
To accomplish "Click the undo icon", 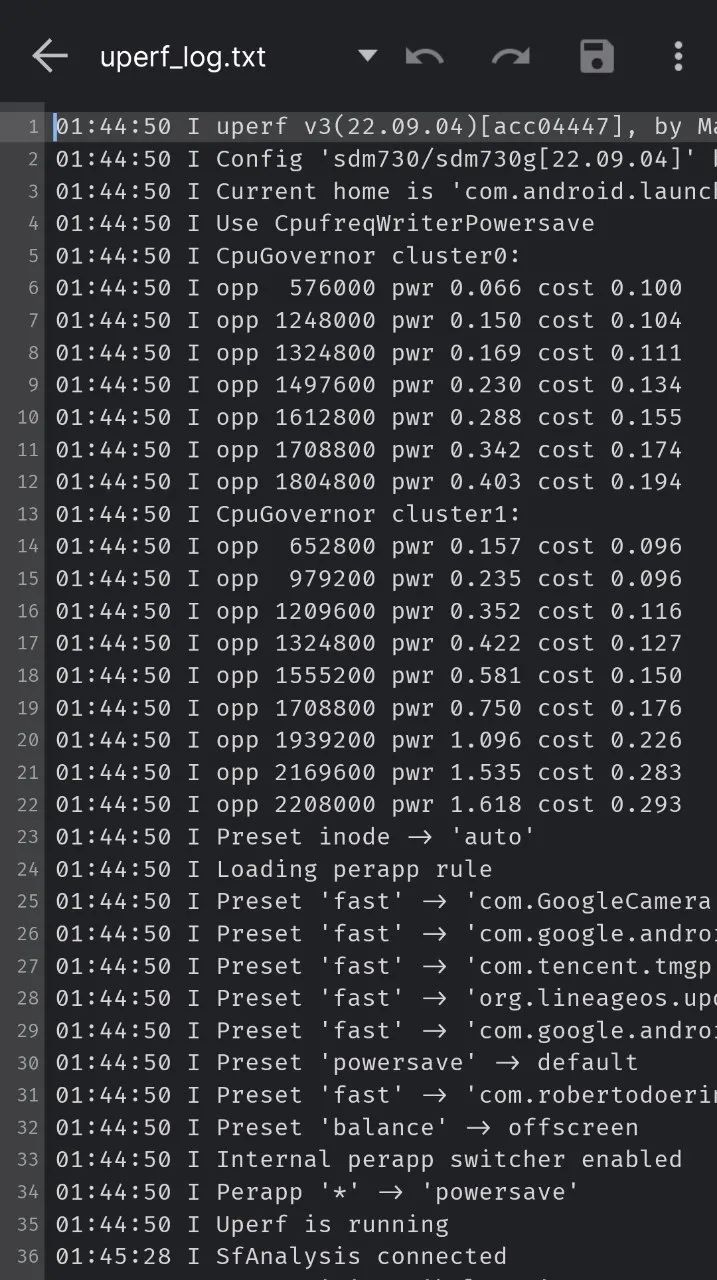I will pyautogui.click(x=425, y=57).
